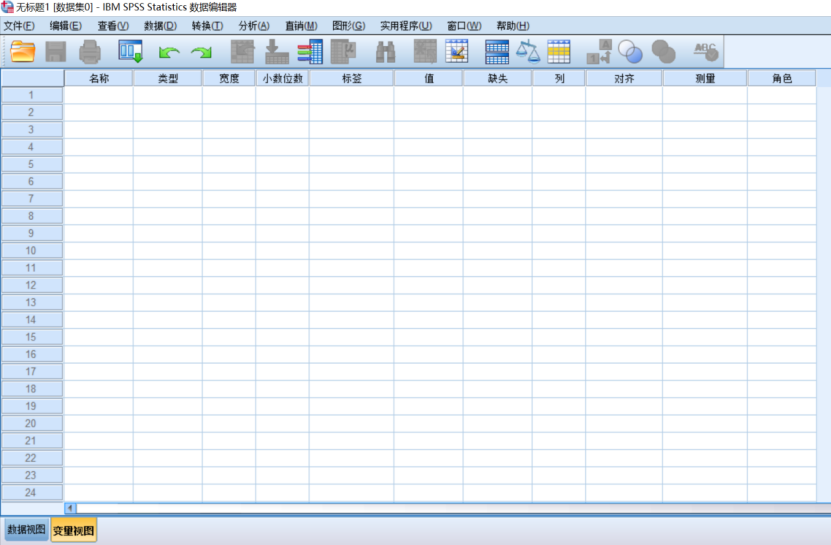This screenshot has height=545, width=831.
Task: Click the Insert variable icon
Action: point(457,51)
